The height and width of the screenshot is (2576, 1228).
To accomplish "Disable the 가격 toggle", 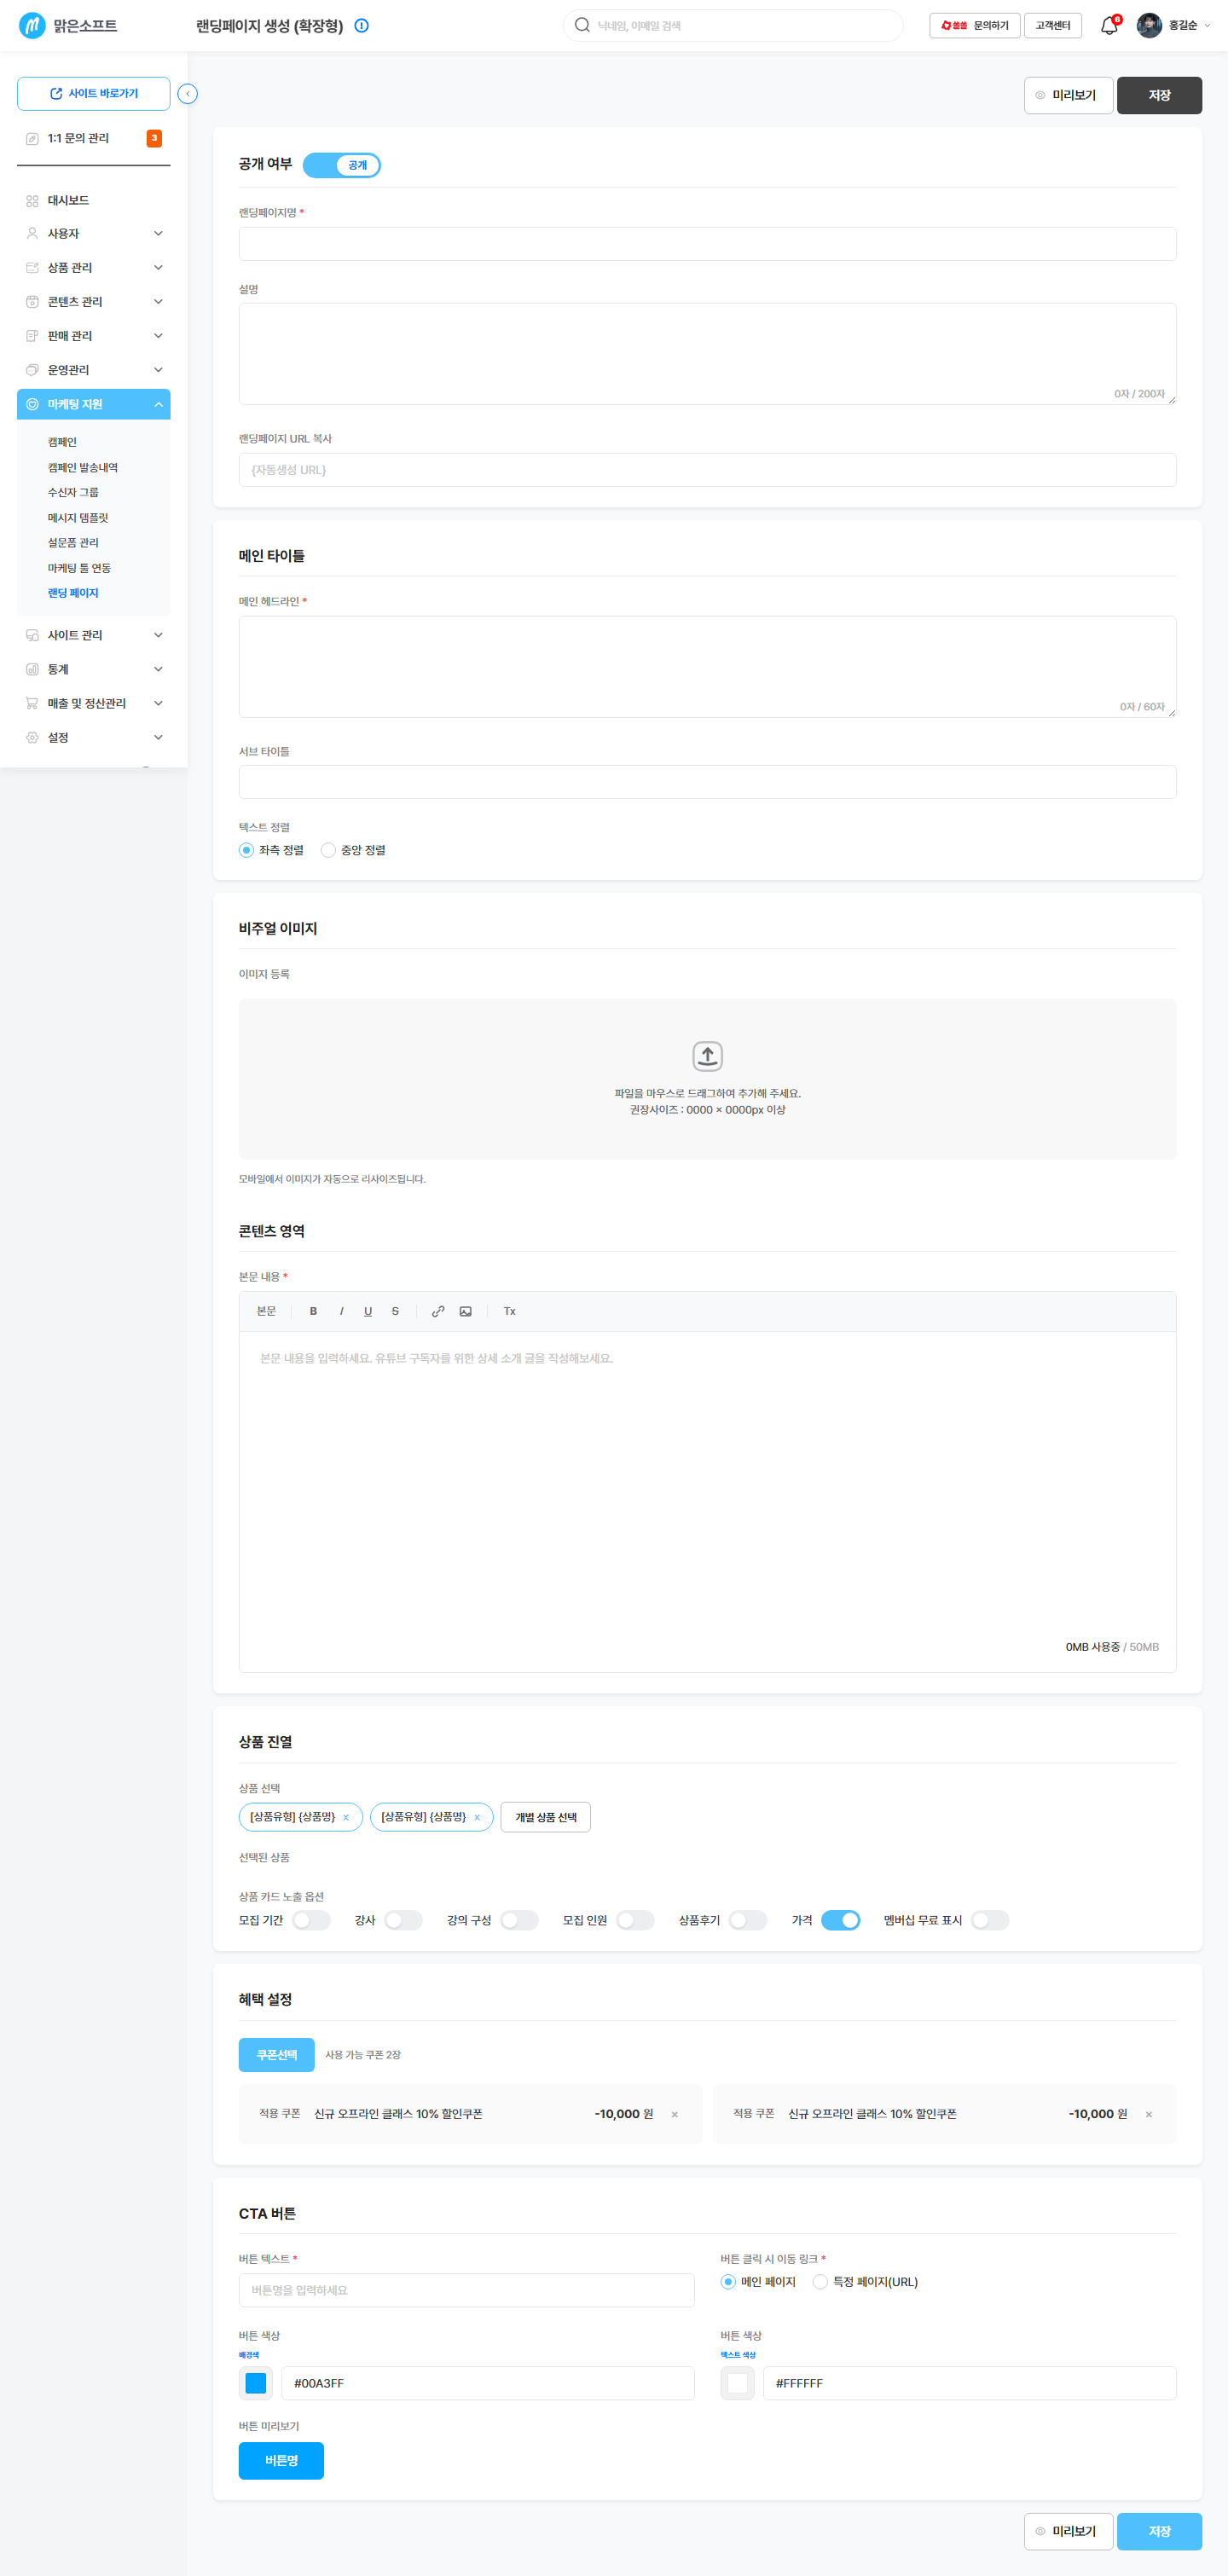I will 841,1920.
